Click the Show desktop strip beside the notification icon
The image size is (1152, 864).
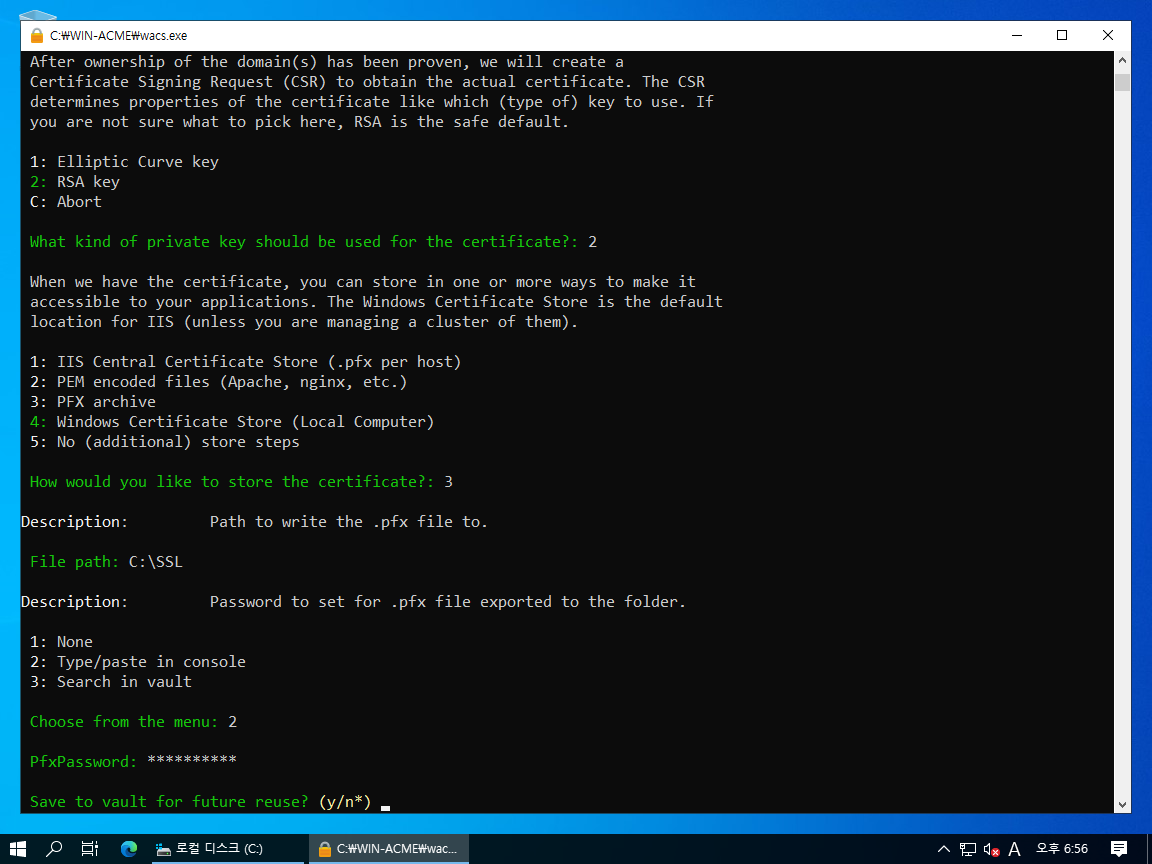pos(1149,849)
